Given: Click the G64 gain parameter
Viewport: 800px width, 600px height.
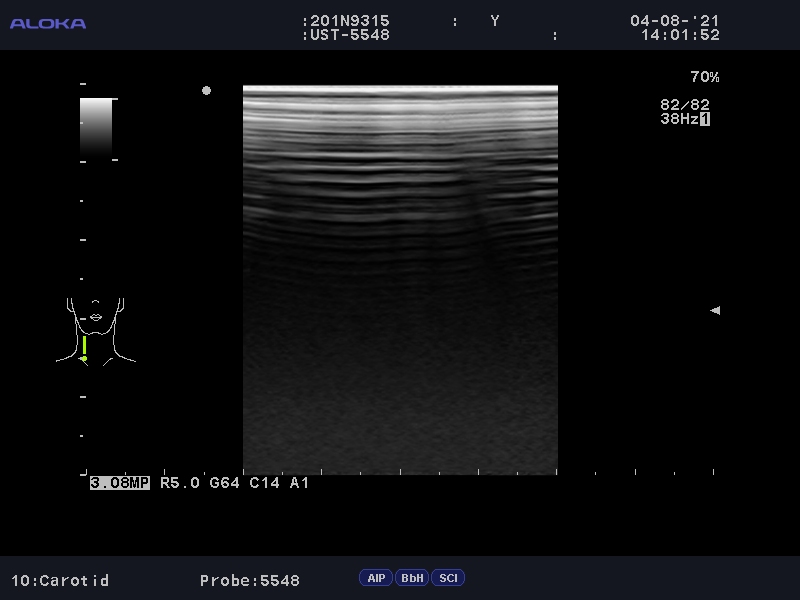Looking at the screenshot, I should pos(224,483).
